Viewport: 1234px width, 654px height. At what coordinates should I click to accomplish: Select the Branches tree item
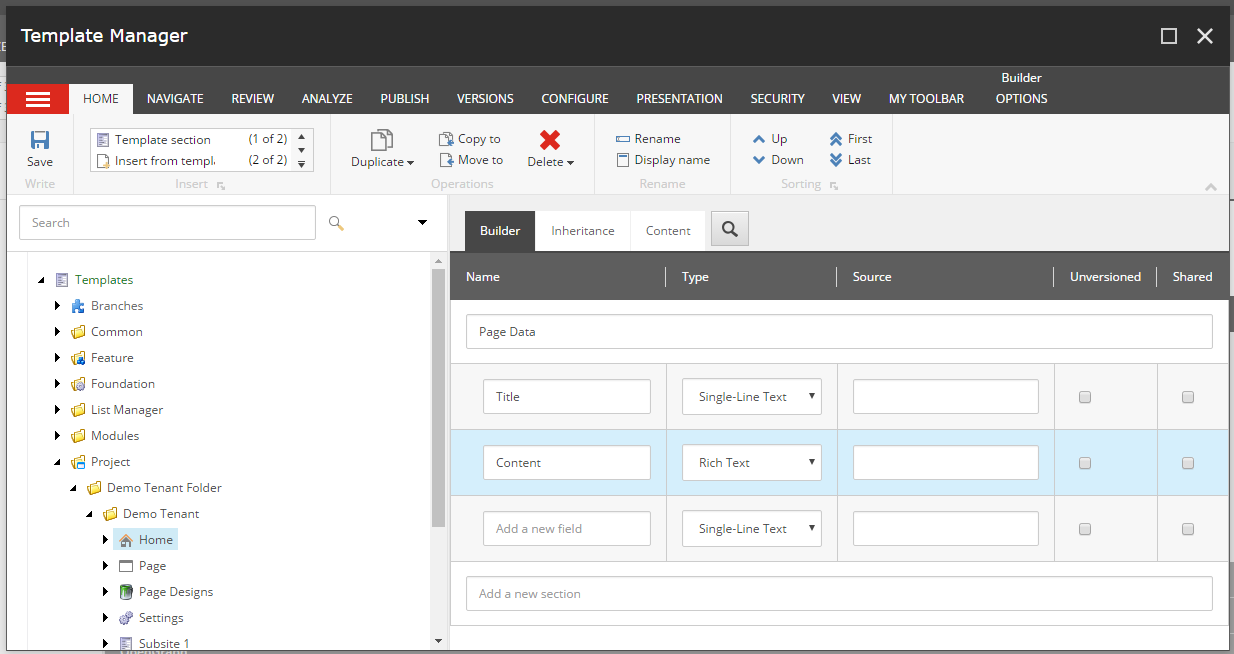[x=116, y=306]
